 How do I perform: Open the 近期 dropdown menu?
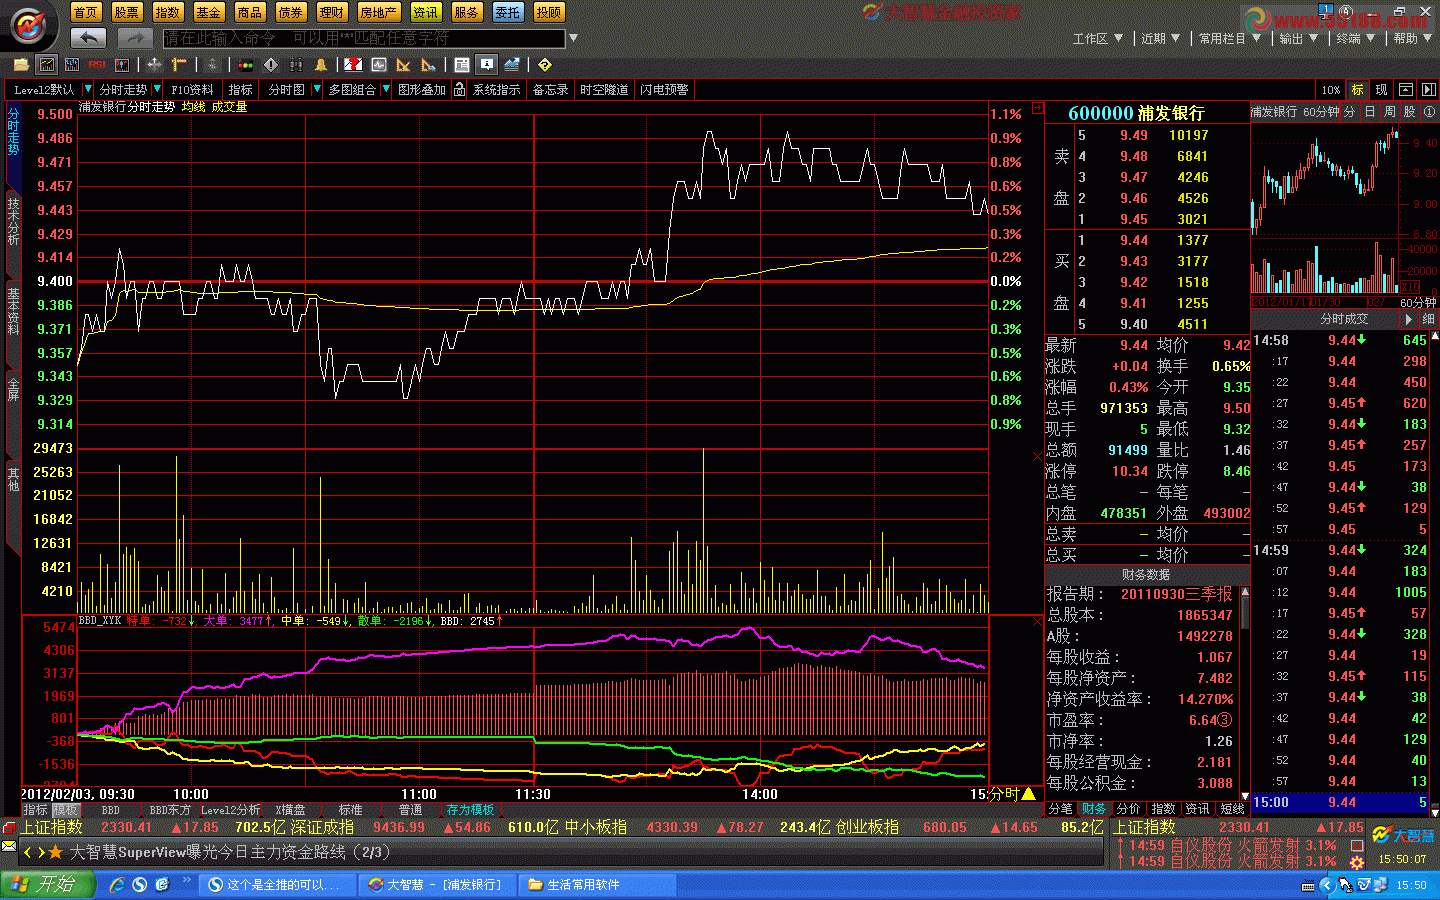coord(1160,38)
